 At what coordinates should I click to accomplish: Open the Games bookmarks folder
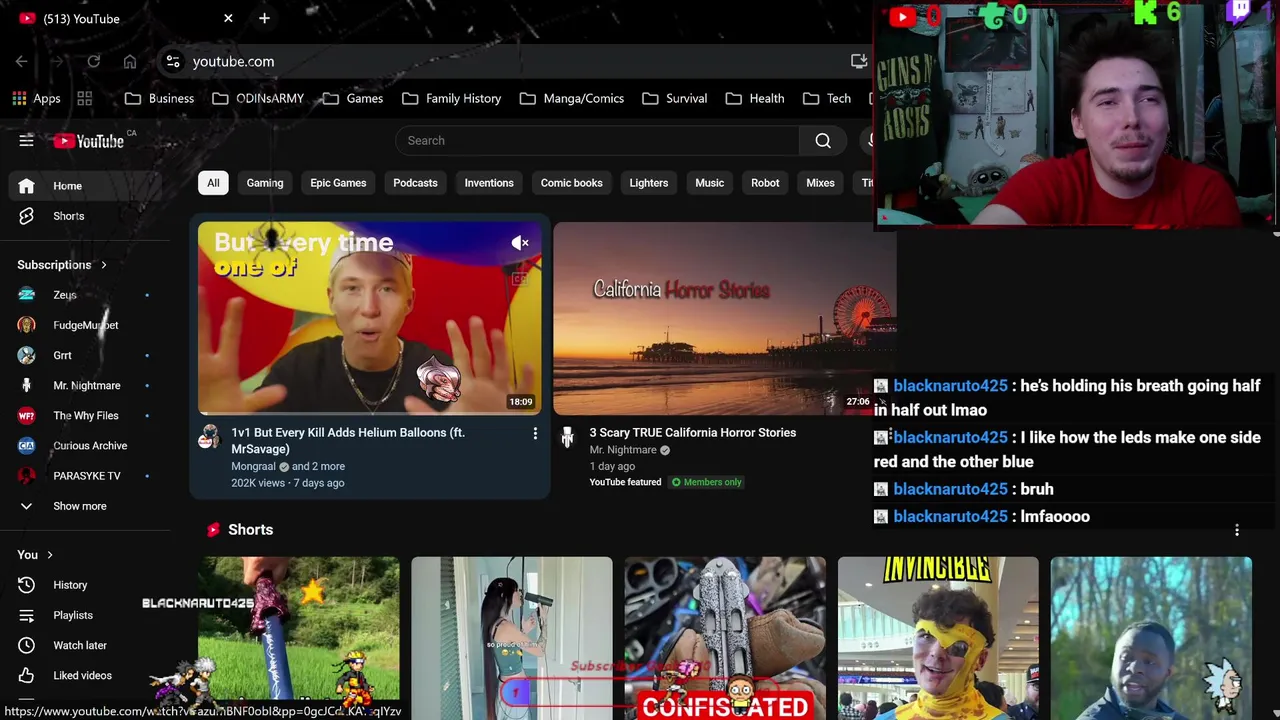tap(353, 98)
